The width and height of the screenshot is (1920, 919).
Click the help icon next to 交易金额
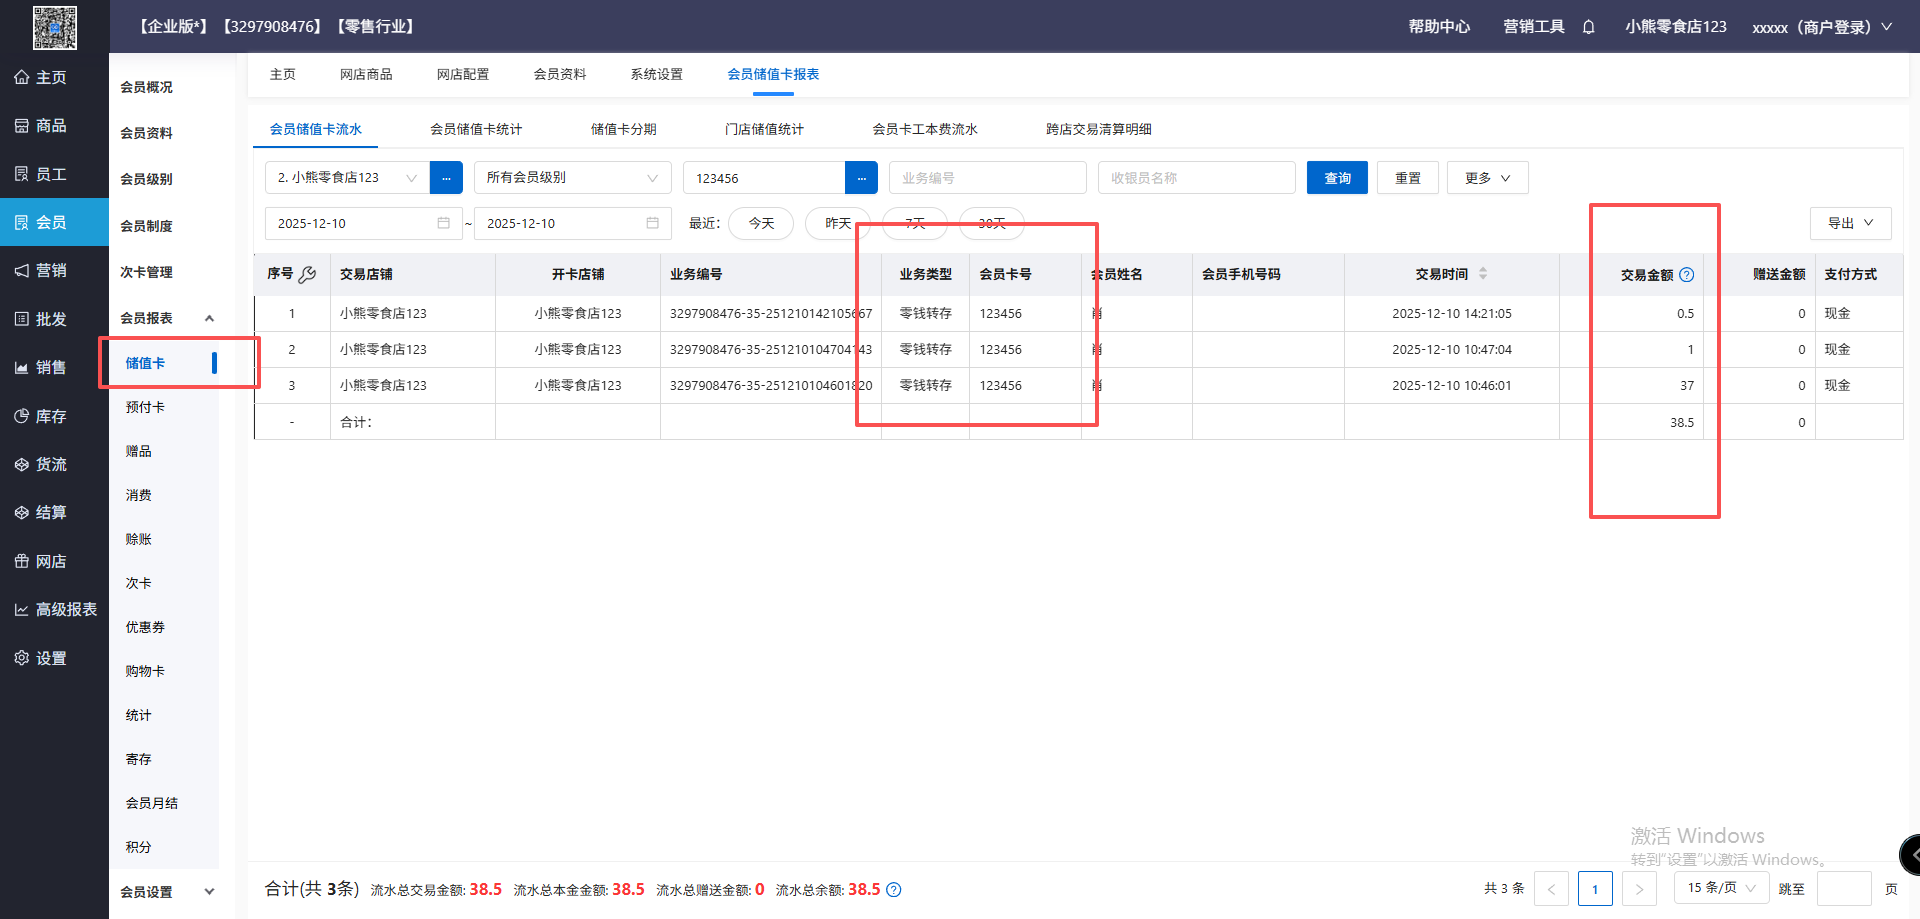[1687, 275]
